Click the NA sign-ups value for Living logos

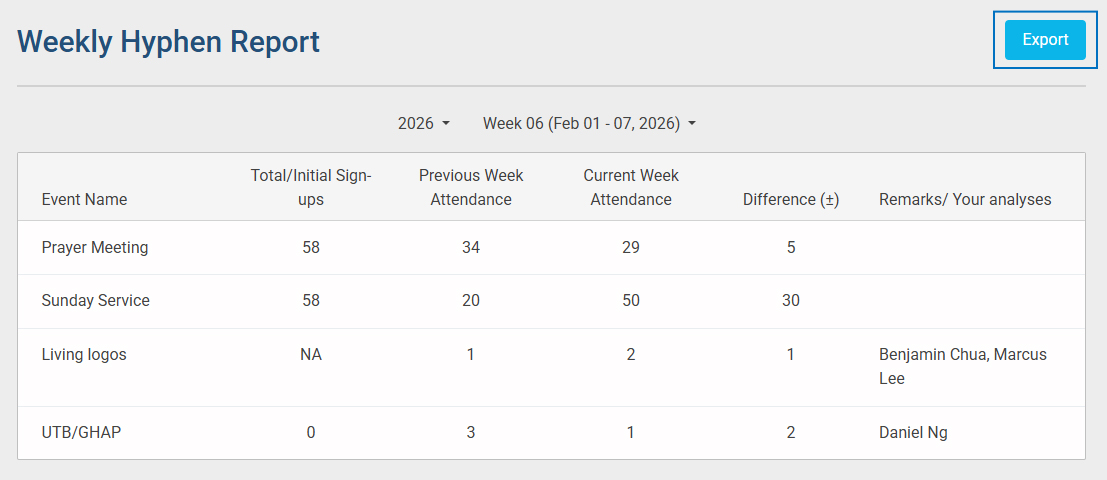pos(311,355)
